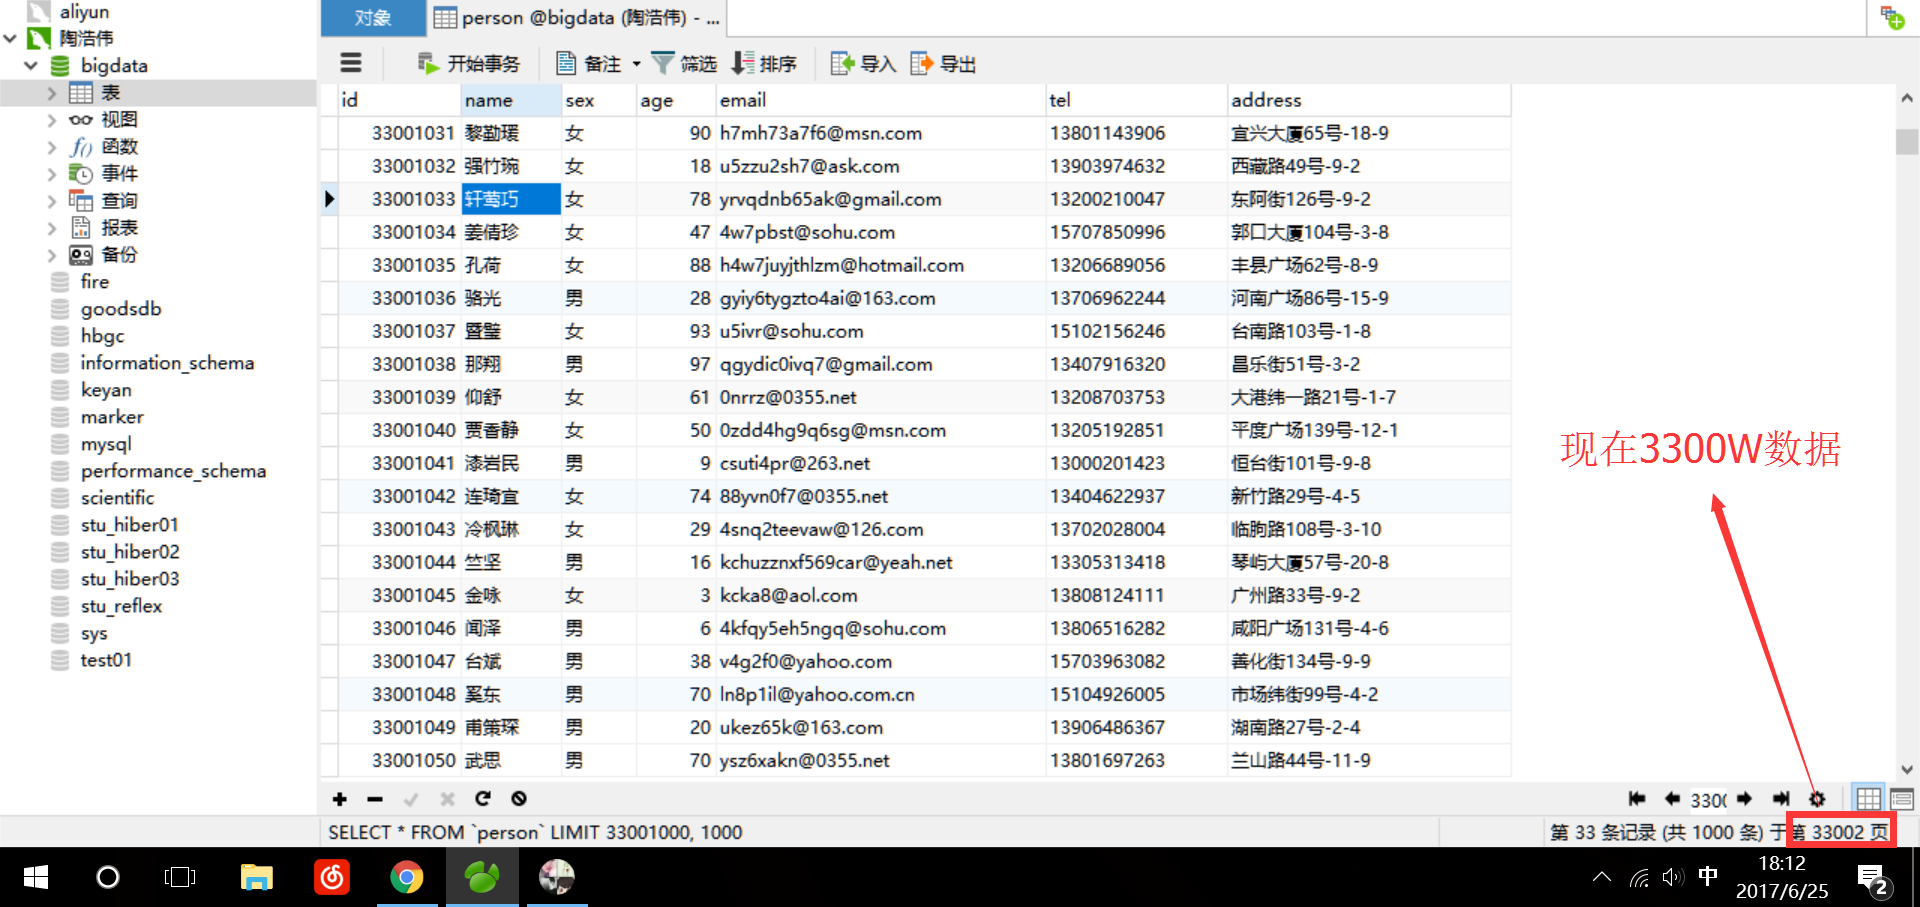
Task: Open the 备注 memo tool
Action: pyautogui.click(x=589, y=64)
